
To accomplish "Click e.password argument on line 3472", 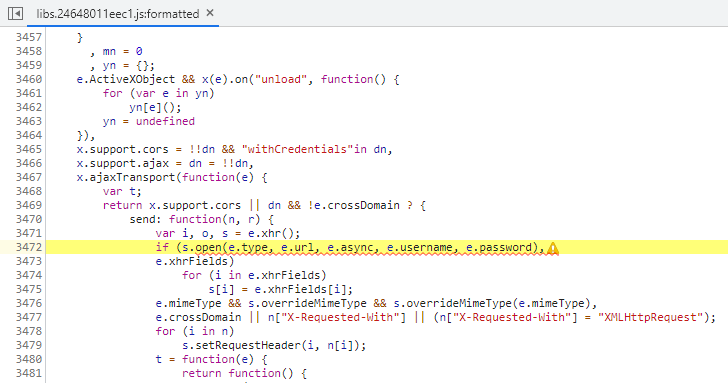I will 499,247.
